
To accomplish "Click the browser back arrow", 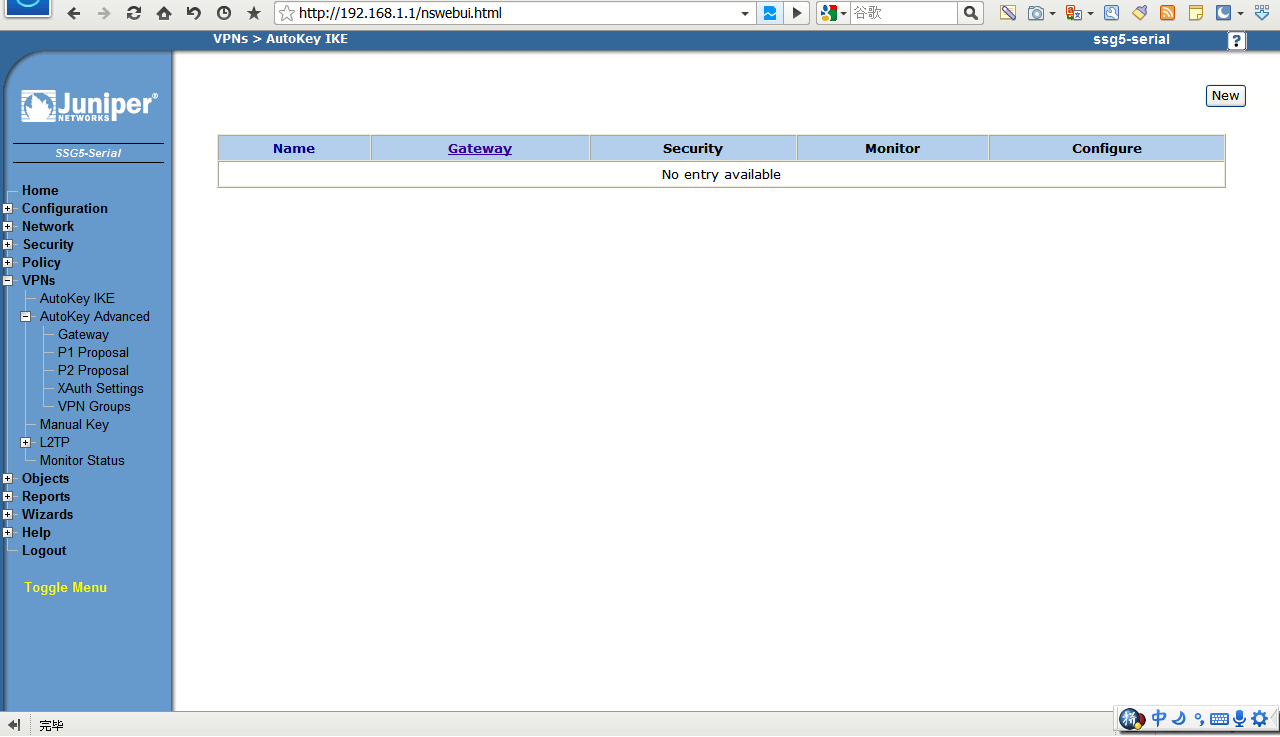I will pos(74,13).
